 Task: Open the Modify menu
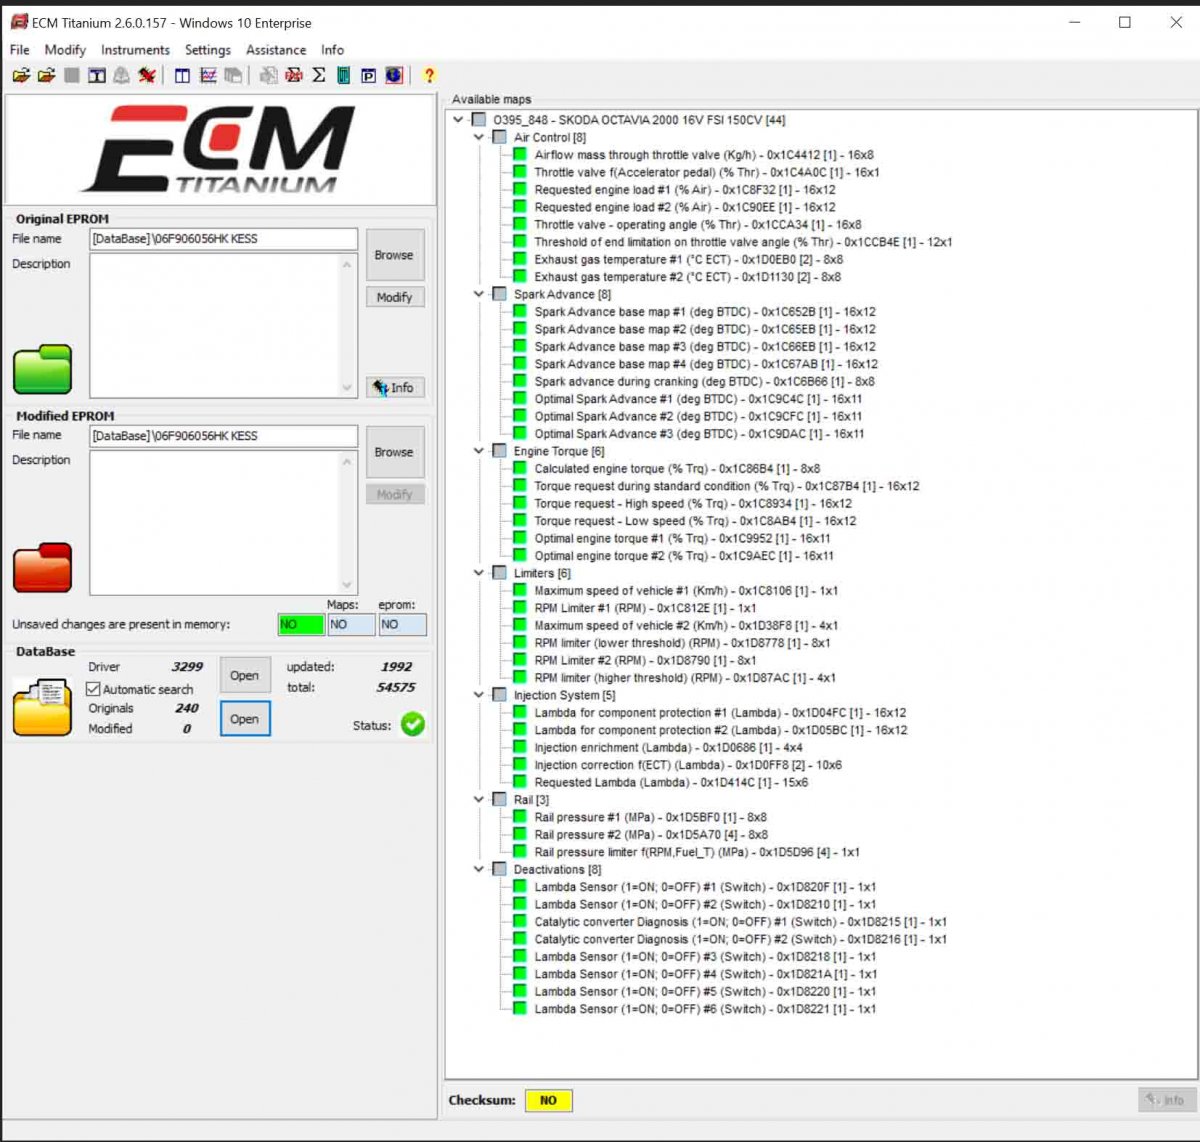point(65,50)
